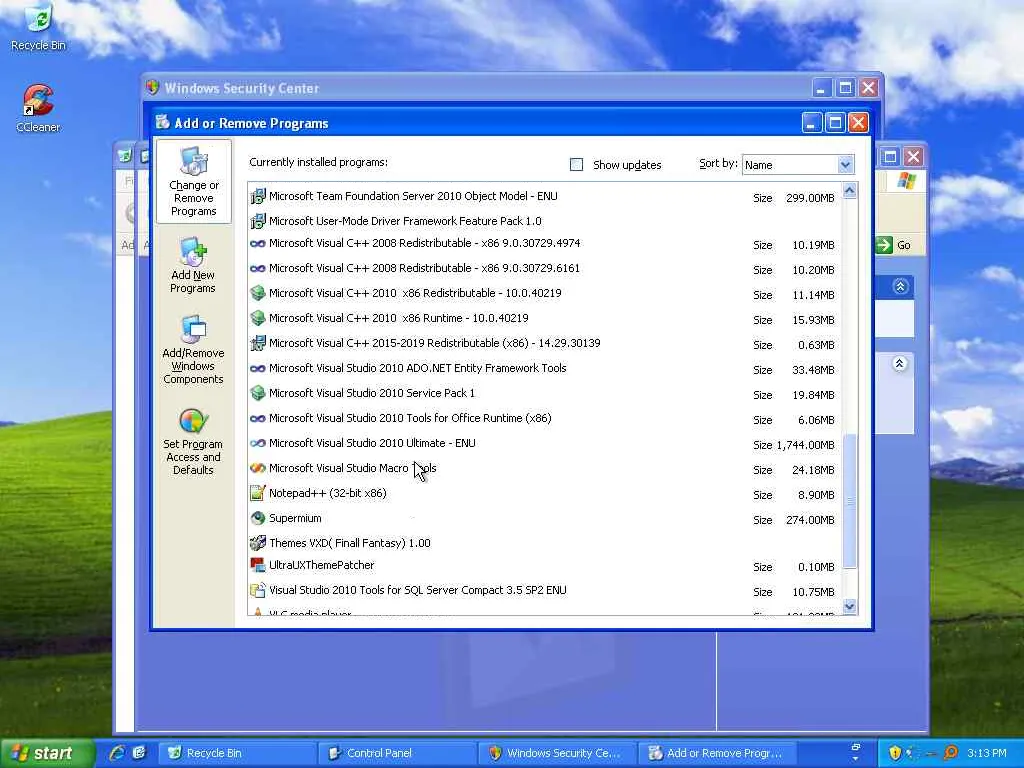This screenshot has width=1024, height=768.
Task: Click the Supermium program icon
Action: pos(258,519)
